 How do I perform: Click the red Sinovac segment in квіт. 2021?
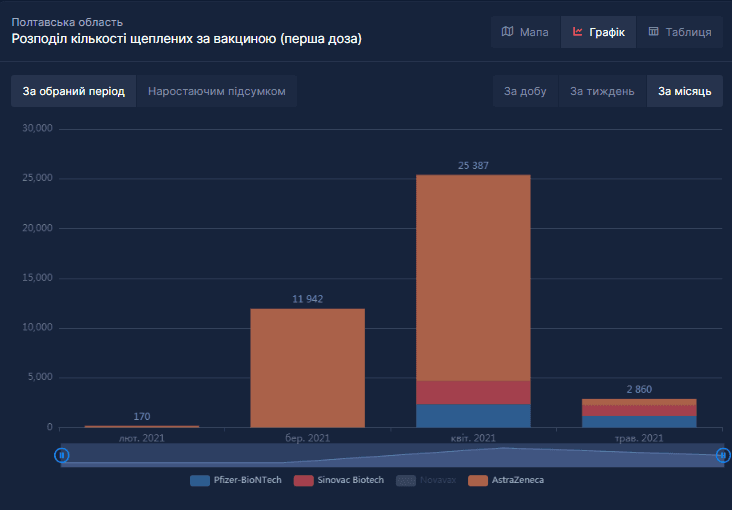tap(473, 392)
